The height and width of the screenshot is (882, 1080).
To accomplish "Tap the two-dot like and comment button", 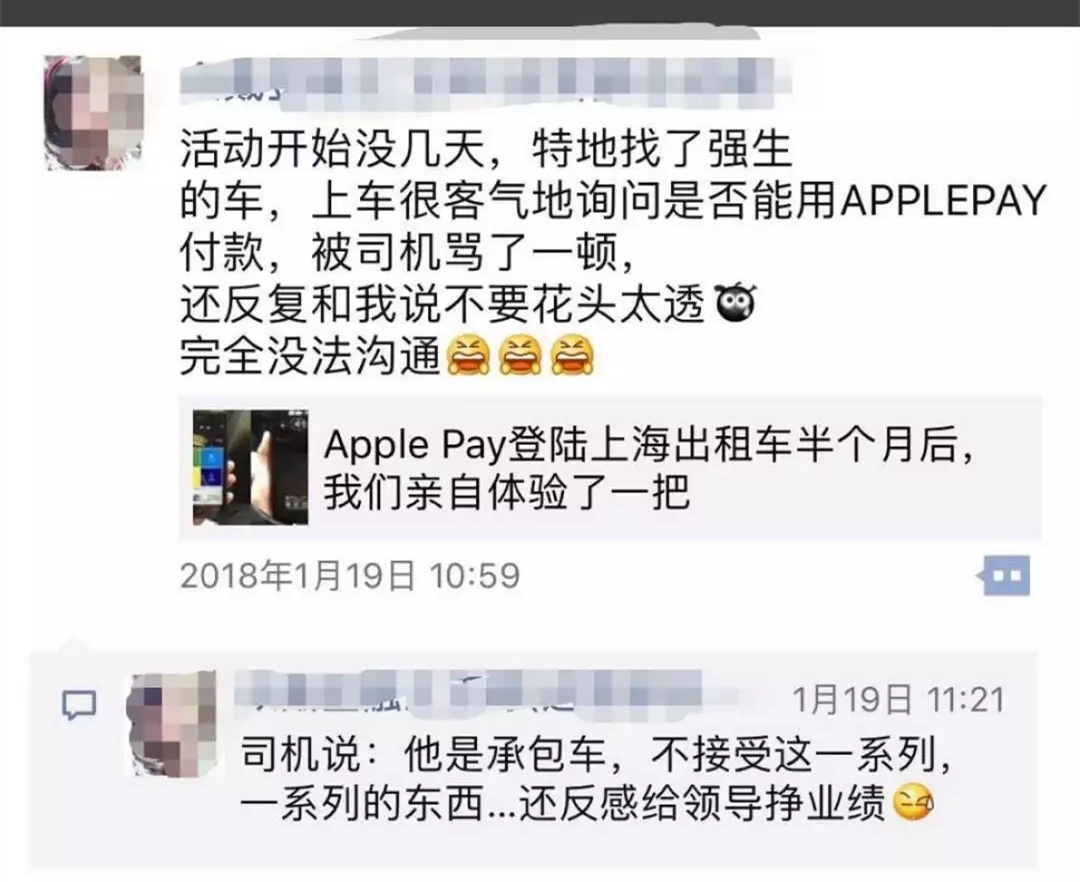I will point(1005,575).
